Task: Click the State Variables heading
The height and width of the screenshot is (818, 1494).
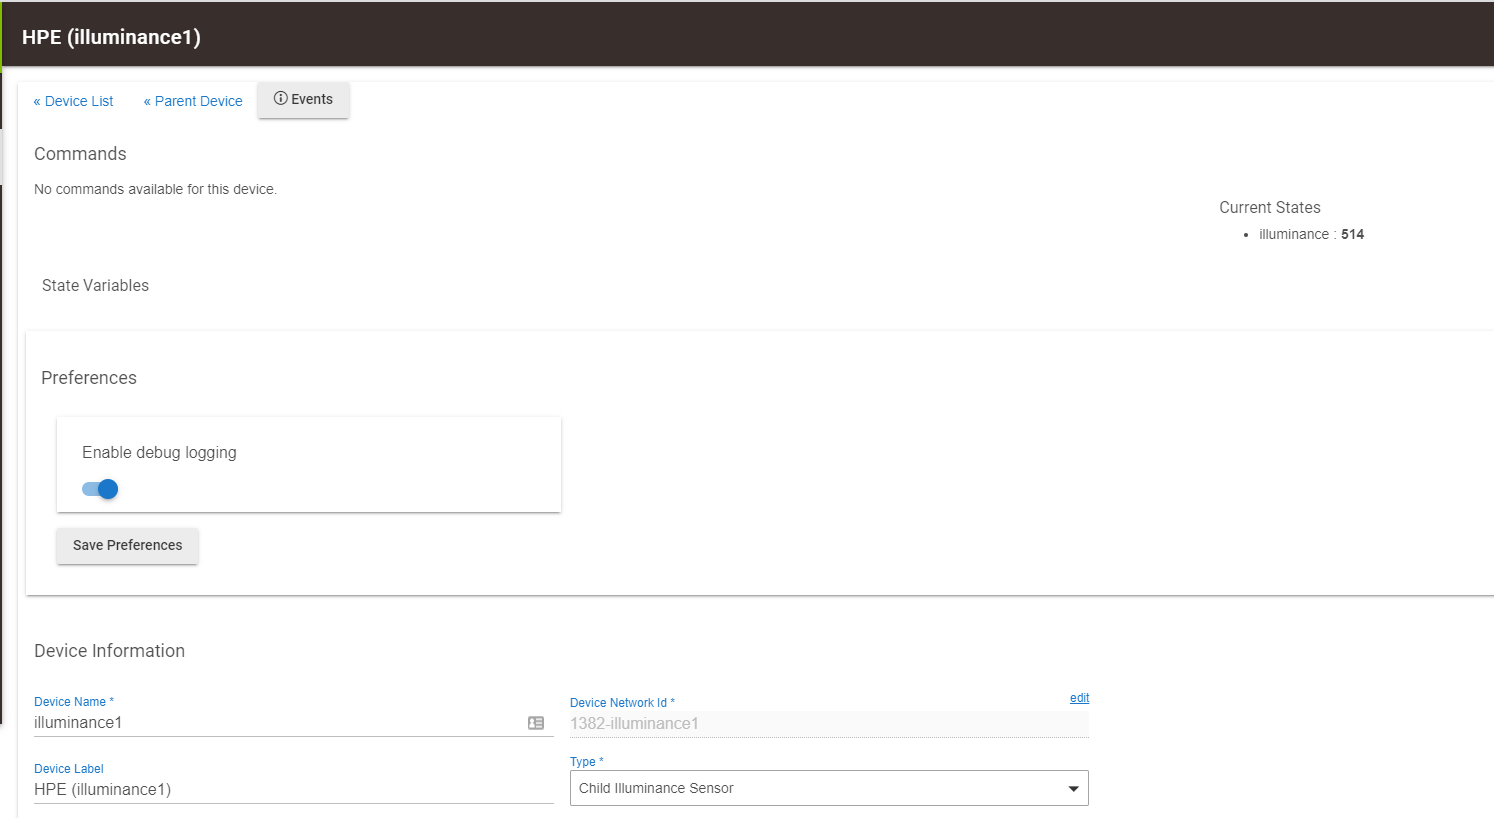Action: pos(95,286)
